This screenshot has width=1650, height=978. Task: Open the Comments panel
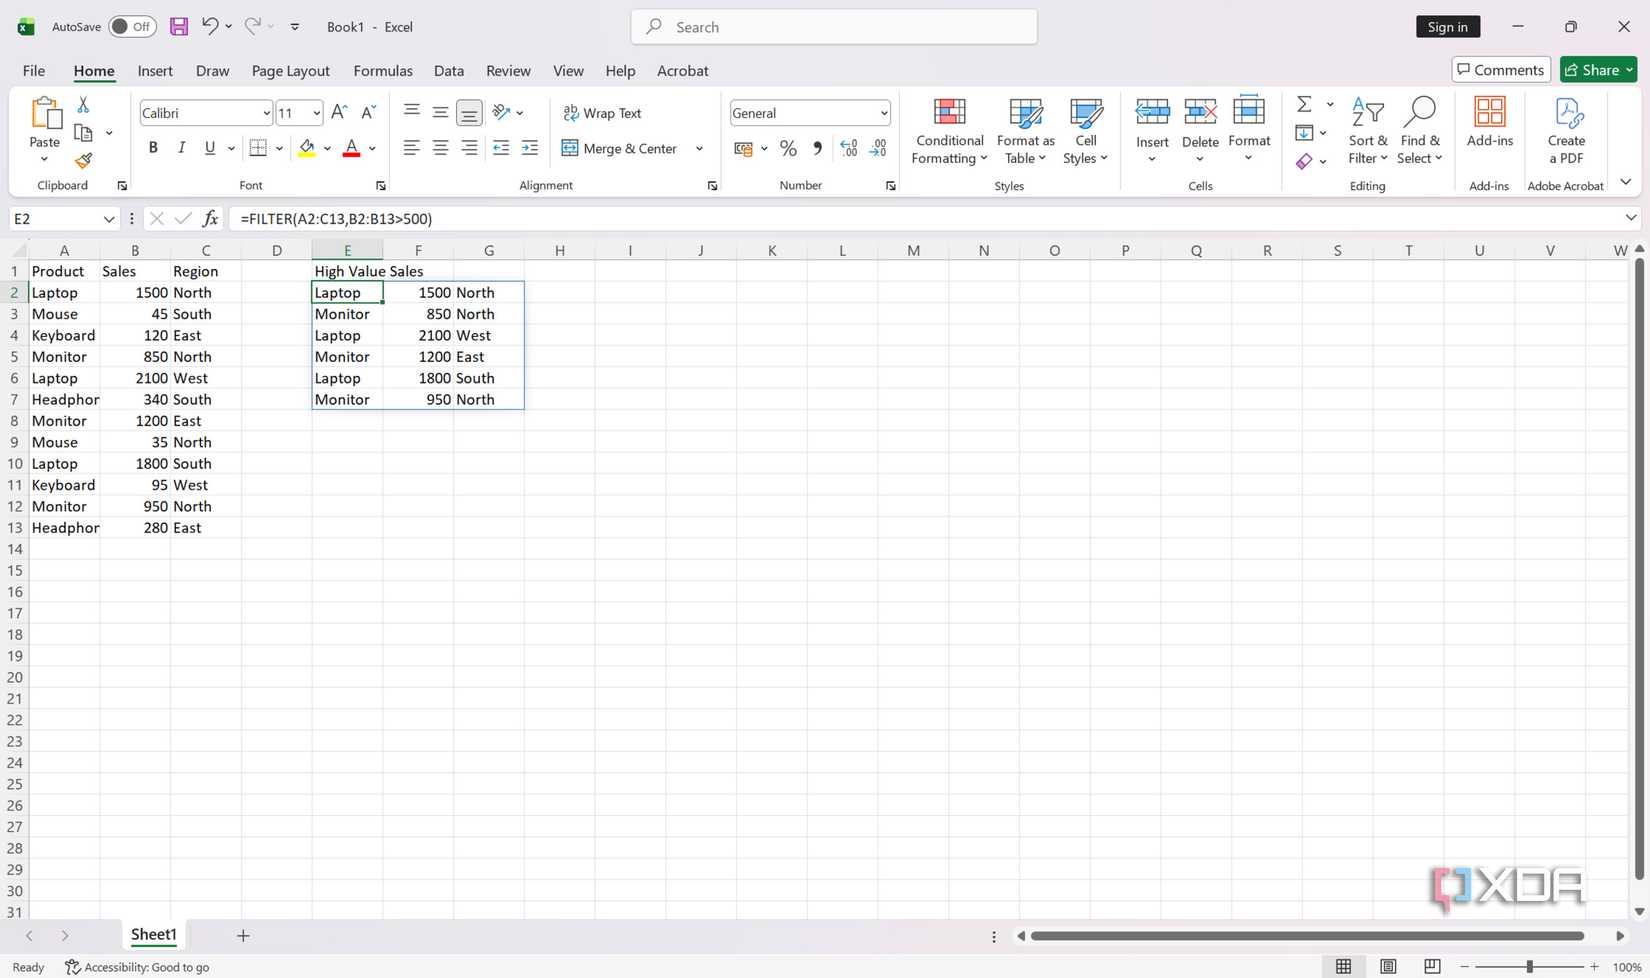click(x=1499, y=69)
